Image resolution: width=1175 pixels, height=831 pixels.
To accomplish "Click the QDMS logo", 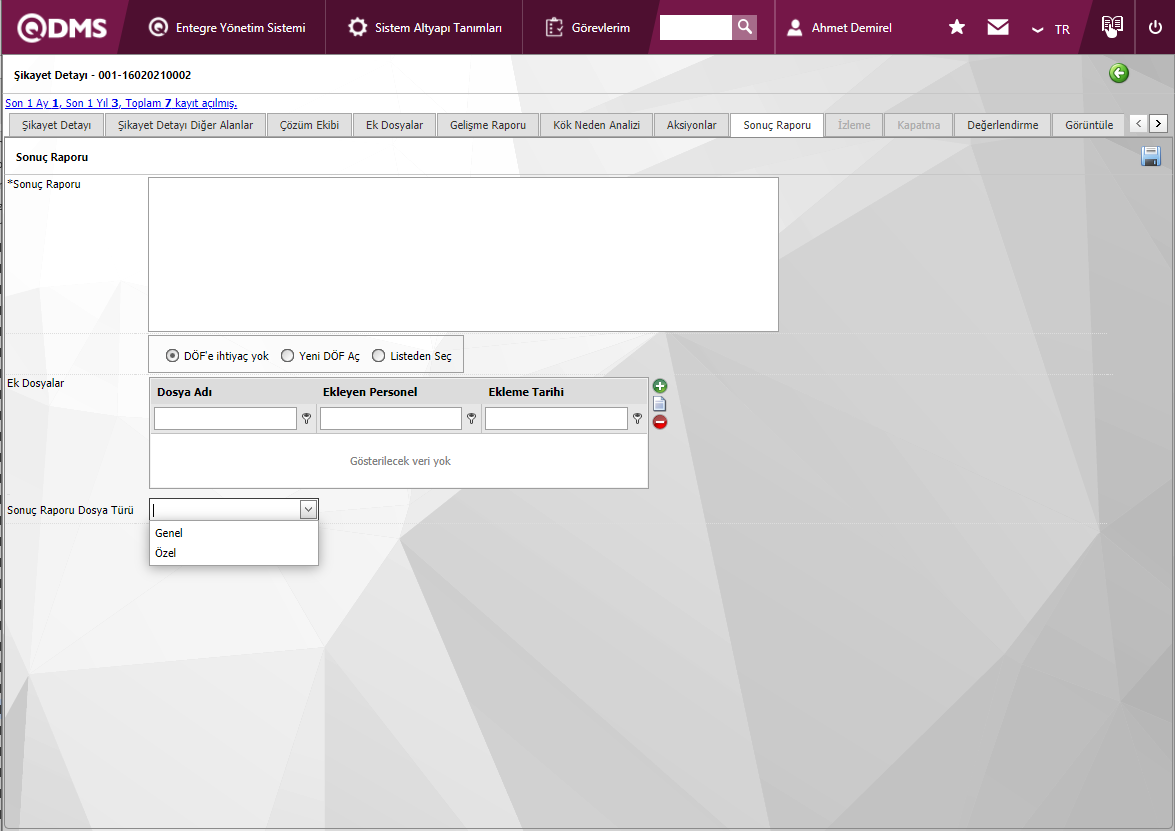I will click(62, 28).
